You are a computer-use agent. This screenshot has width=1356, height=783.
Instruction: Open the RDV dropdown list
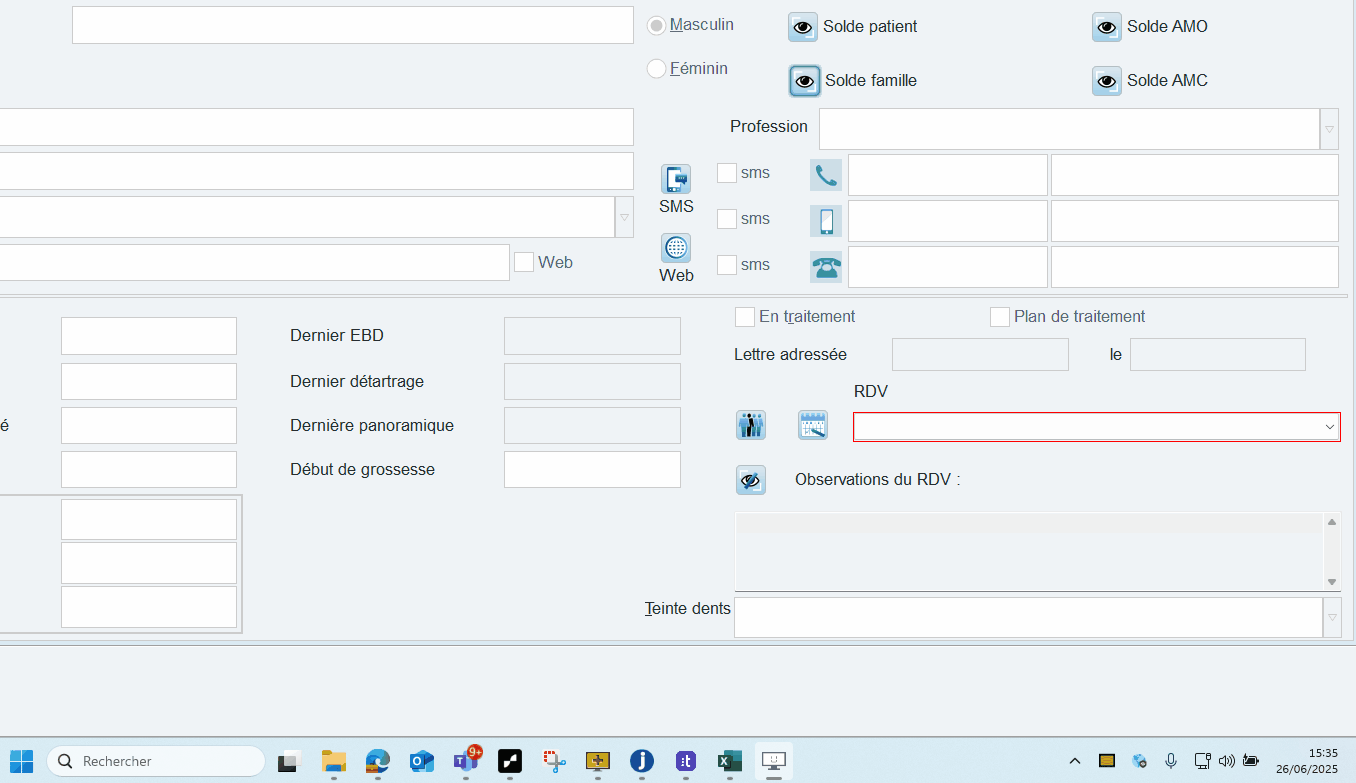[1329, 427]
